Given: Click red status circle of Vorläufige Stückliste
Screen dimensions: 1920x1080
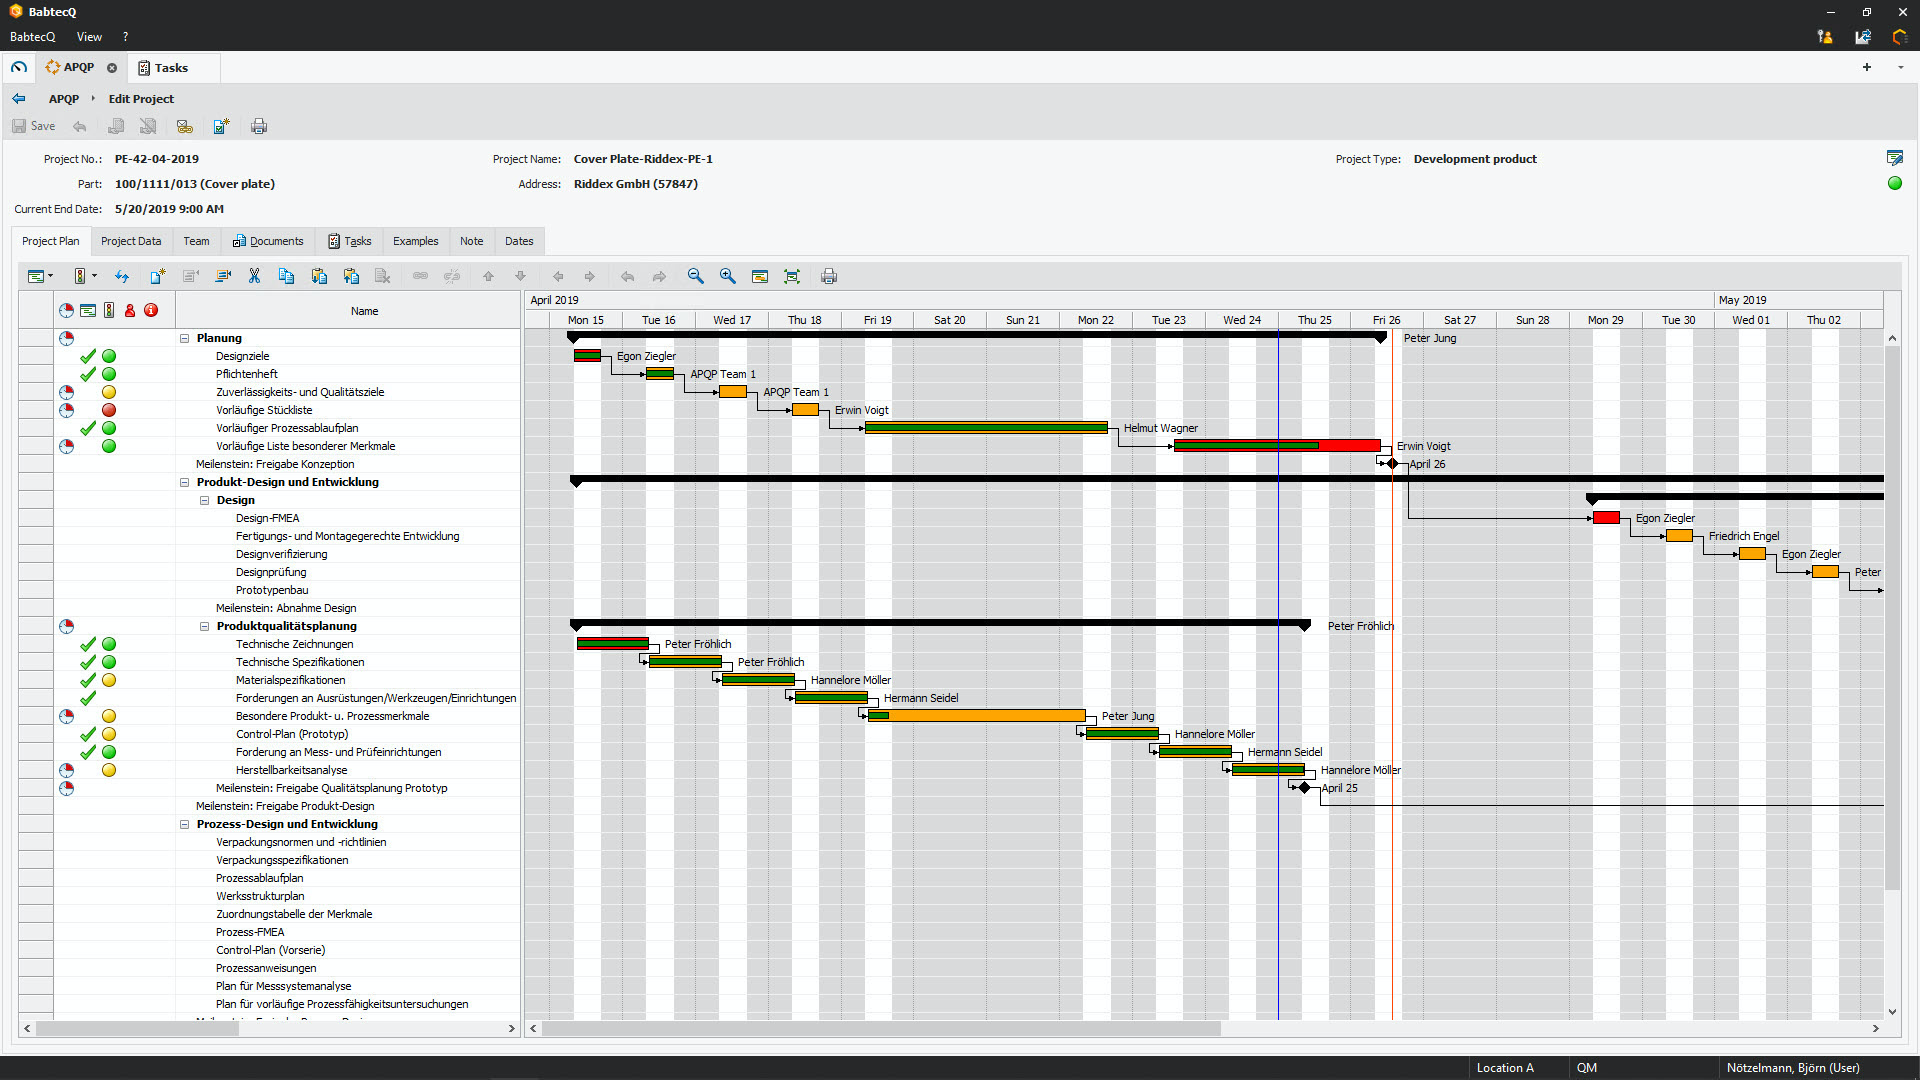Looking at the screenshot, I should [109, 410].
